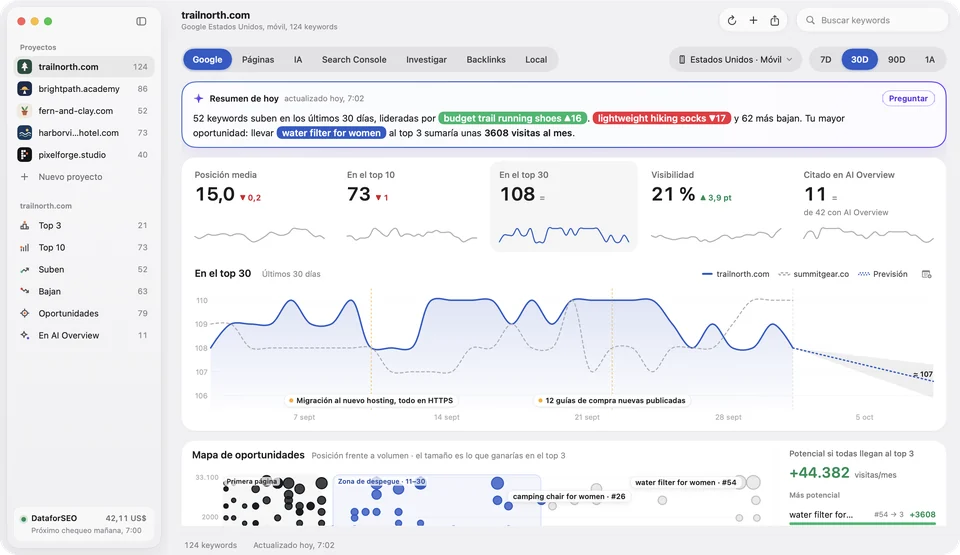
Task: Select the 90D time range
Action: [896, 59]
